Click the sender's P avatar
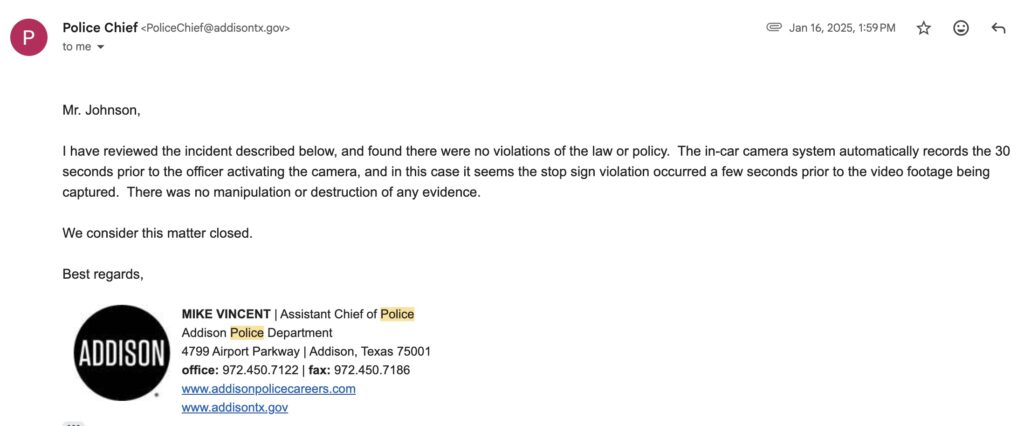The height and width of the screenshot is (426, 1024). pos(28,37)
